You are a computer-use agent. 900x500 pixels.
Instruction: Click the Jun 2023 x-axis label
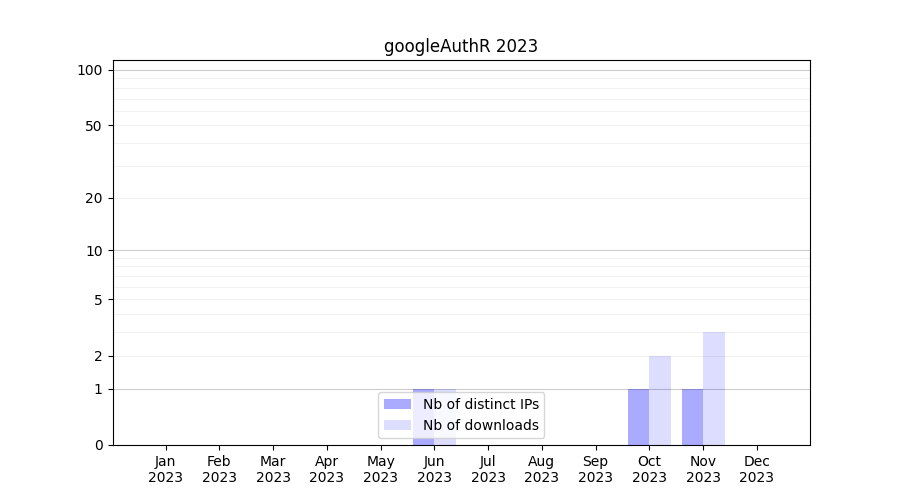434,469
